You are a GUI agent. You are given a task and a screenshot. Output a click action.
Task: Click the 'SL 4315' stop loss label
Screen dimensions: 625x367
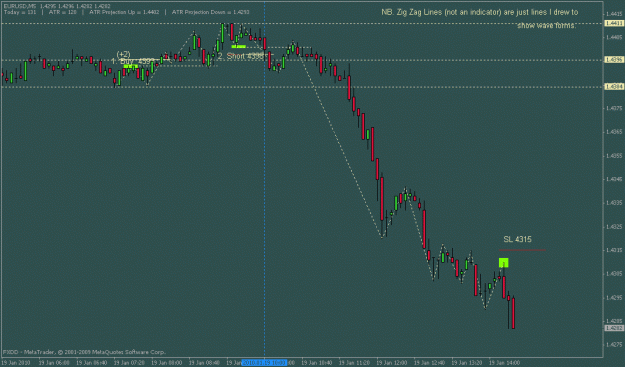[517, 239]
